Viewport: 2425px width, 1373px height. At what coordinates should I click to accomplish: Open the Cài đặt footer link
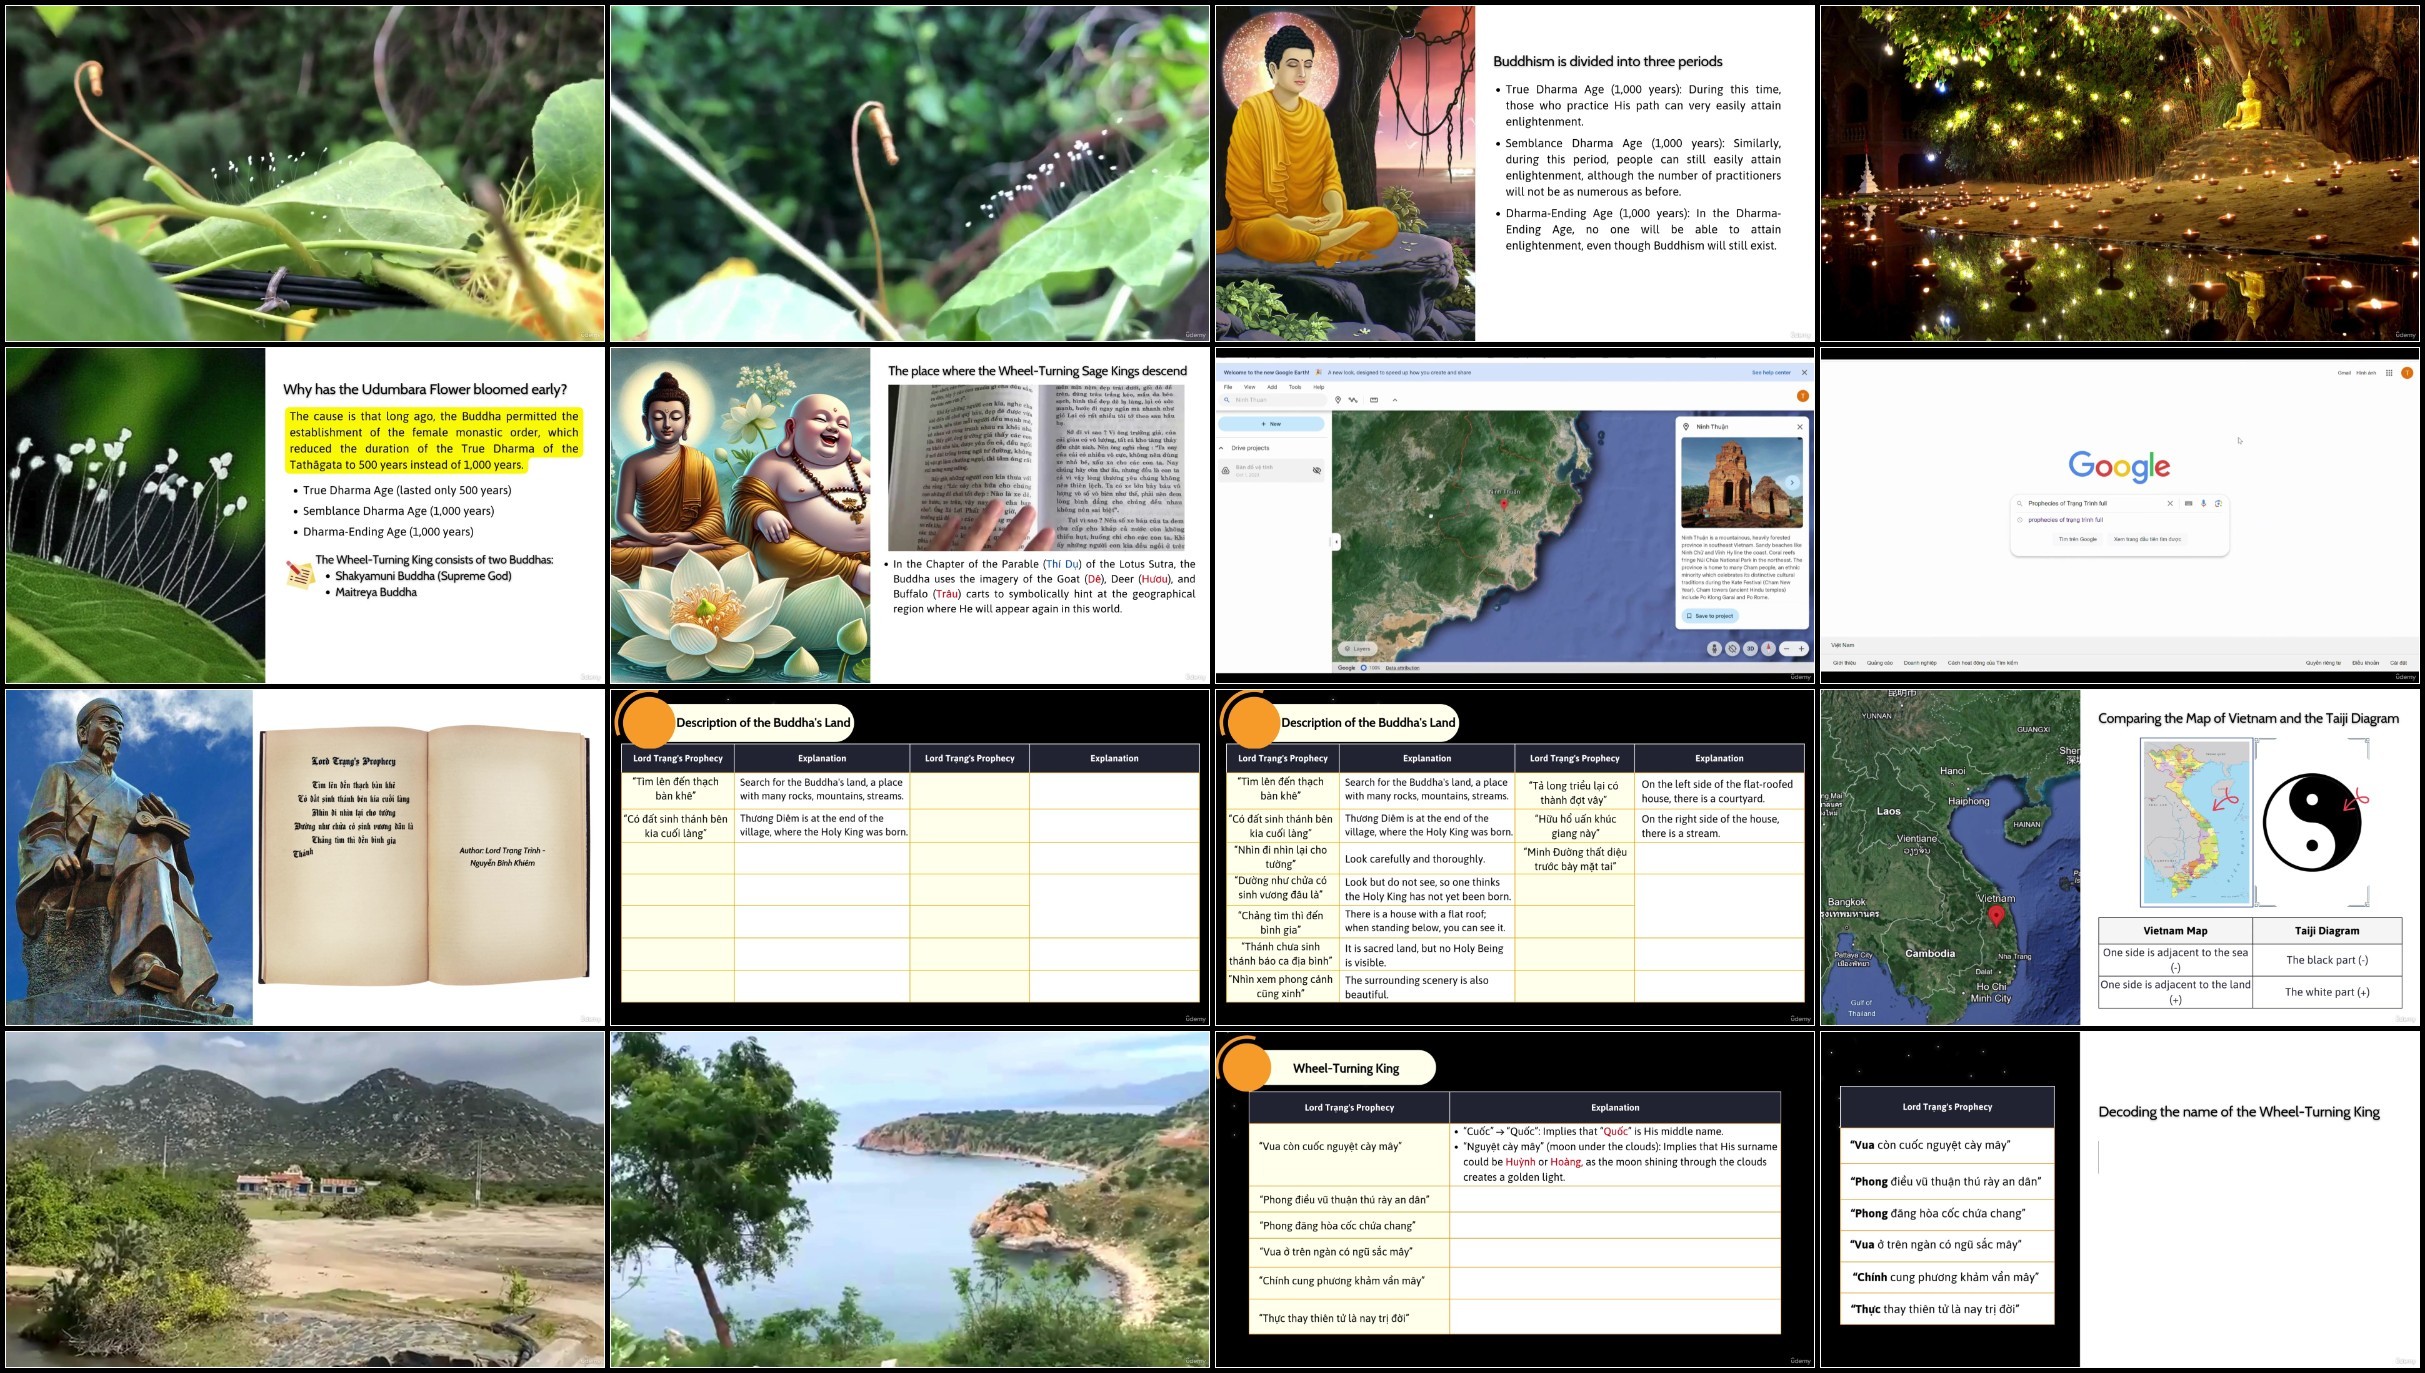2398,663
